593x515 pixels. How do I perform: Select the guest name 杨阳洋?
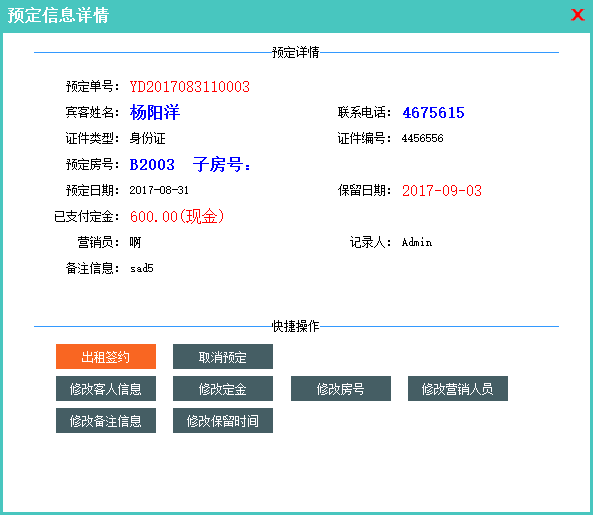pyautogui.click(x=155, y=112)
